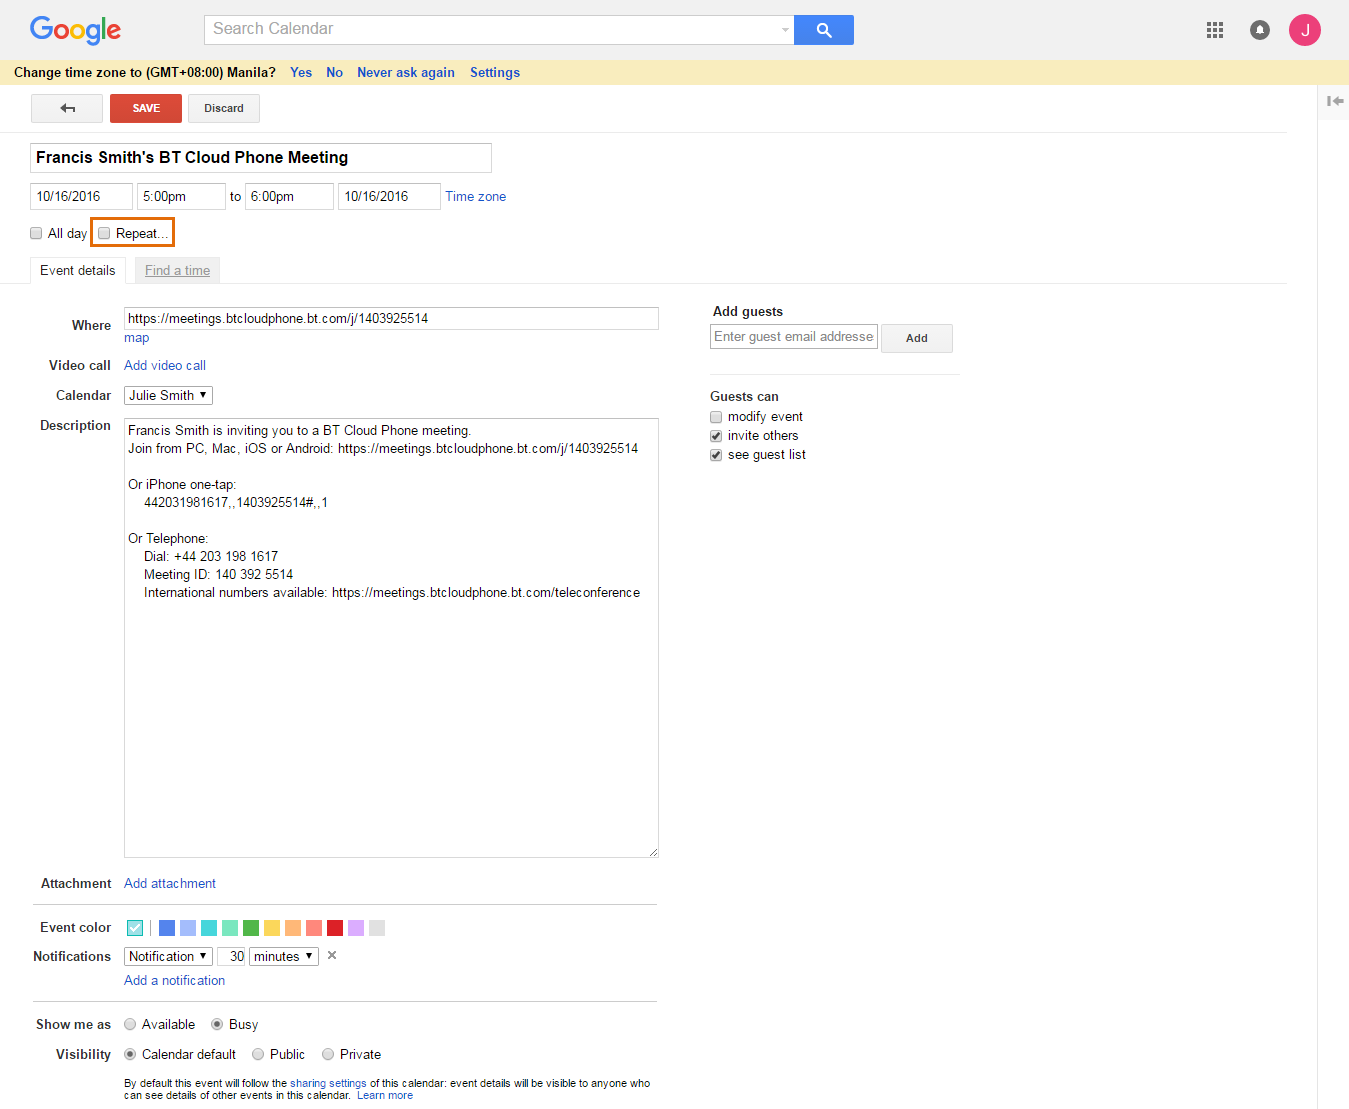Enable the All day checkbox
1349x1109 pixels.
coord(36,233)
